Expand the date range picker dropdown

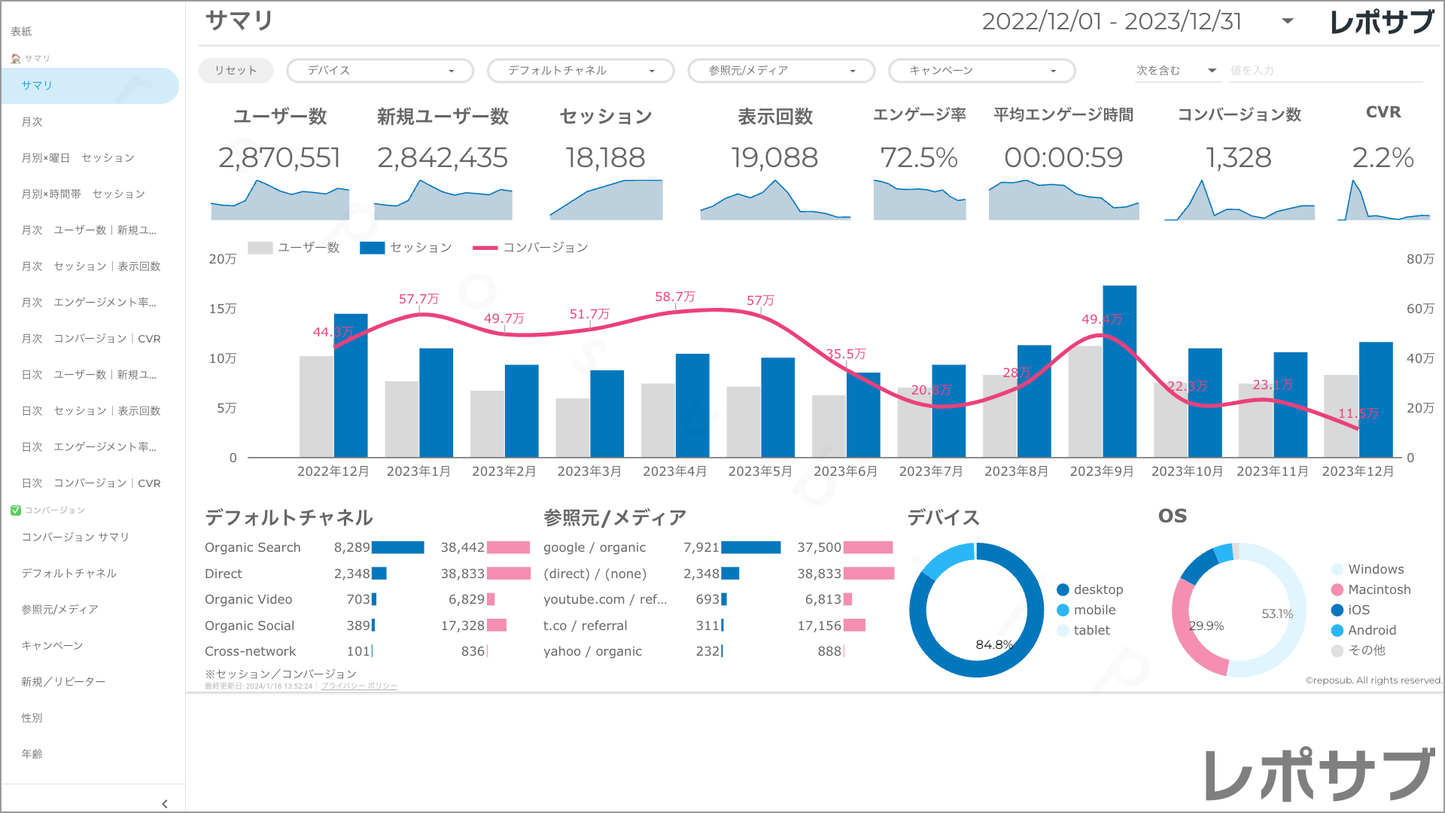tap(1287, 22)
